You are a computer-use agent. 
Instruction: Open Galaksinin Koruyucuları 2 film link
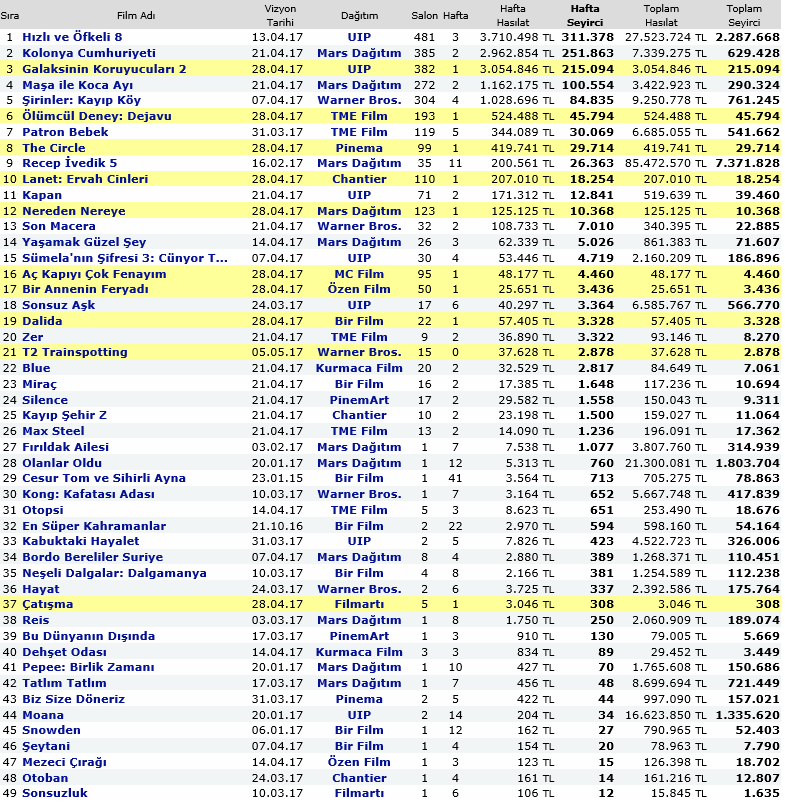(x=104, y=69)
